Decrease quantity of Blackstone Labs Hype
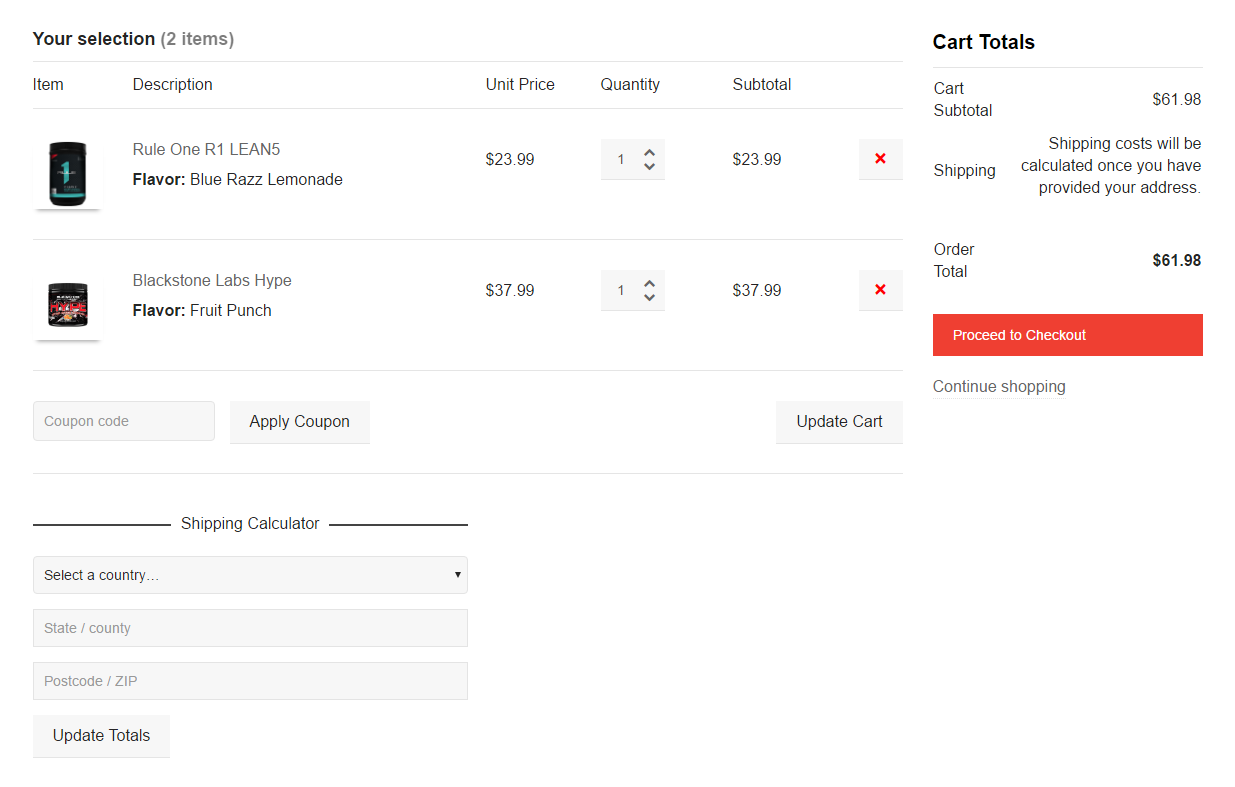Image resolution: width=1235 pixels, height=787 pixels. [x=649, y=298]
